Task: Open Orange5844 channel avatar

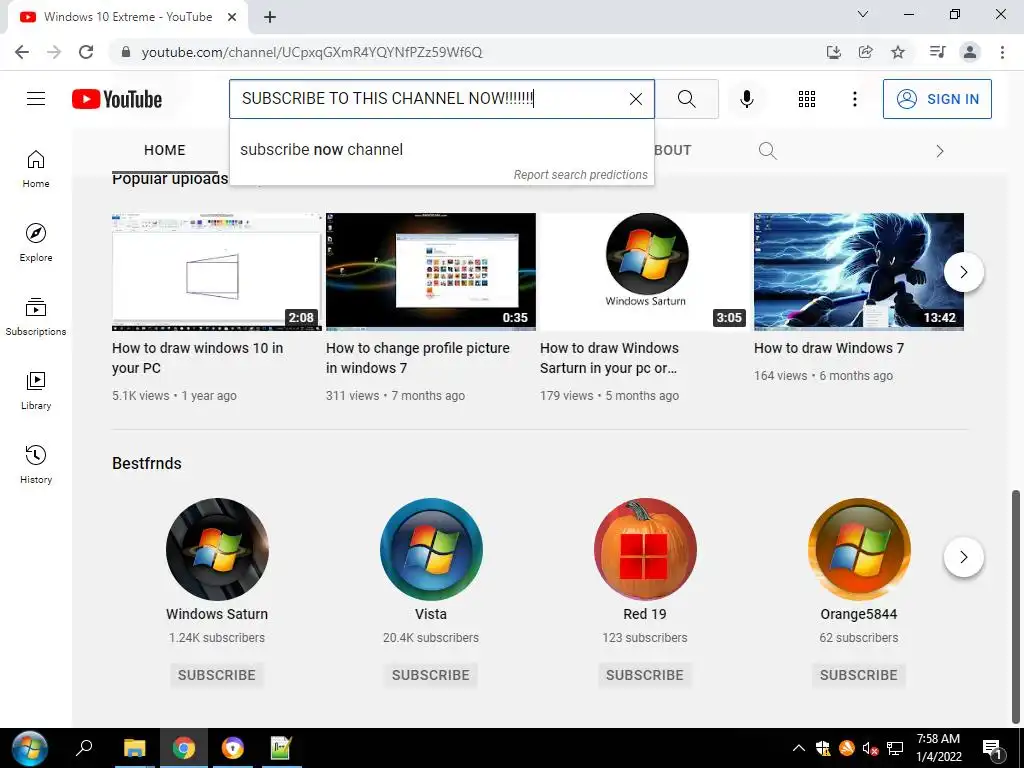Action: [859, 549]
